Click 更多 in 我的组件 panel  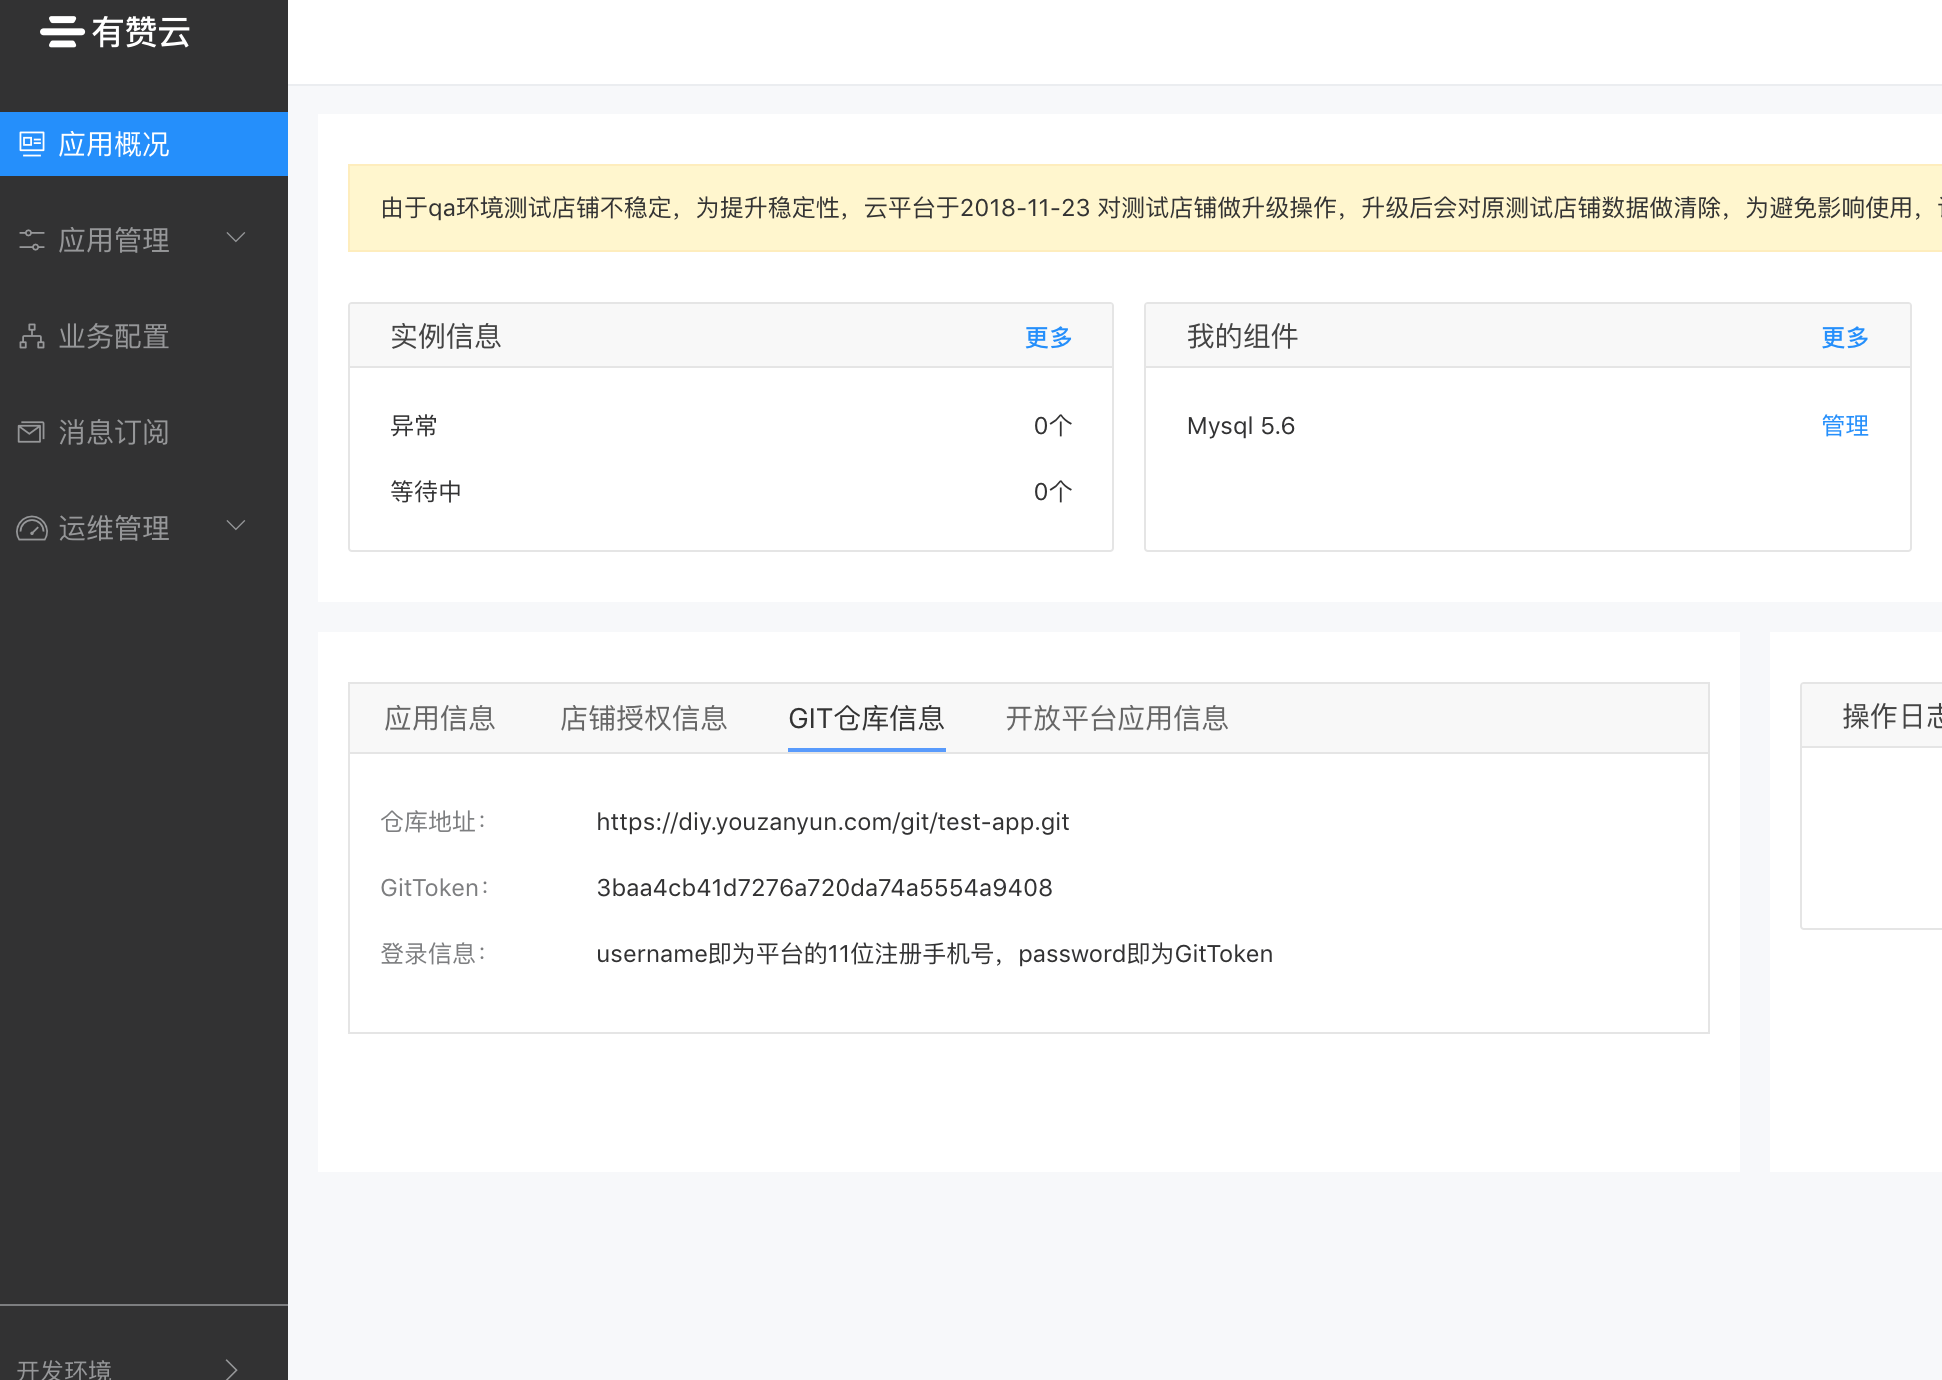point(1845,337)
